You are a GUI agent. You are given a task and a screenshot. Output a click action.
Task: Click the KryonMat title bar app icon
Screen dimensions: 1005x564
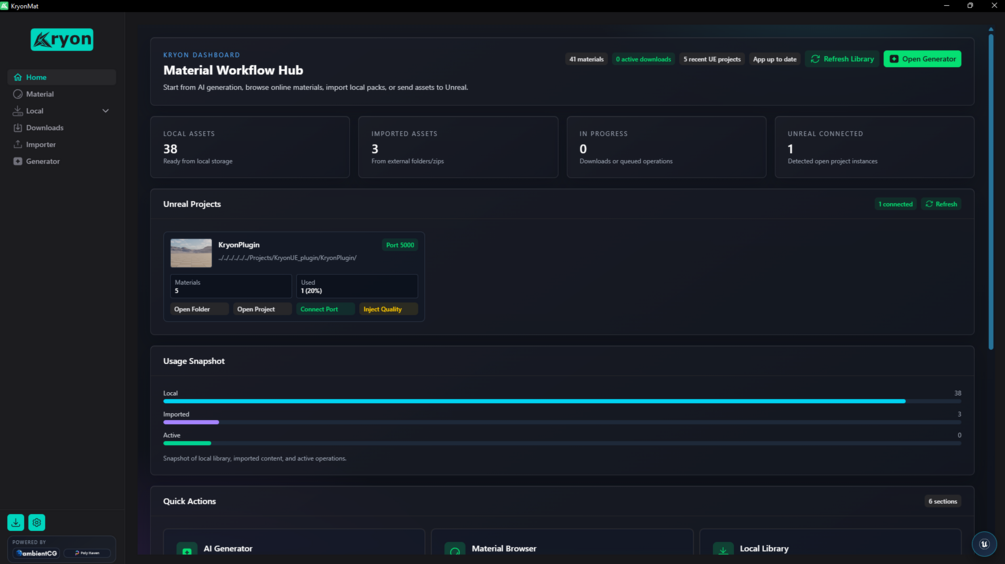(x=4, y=6)
